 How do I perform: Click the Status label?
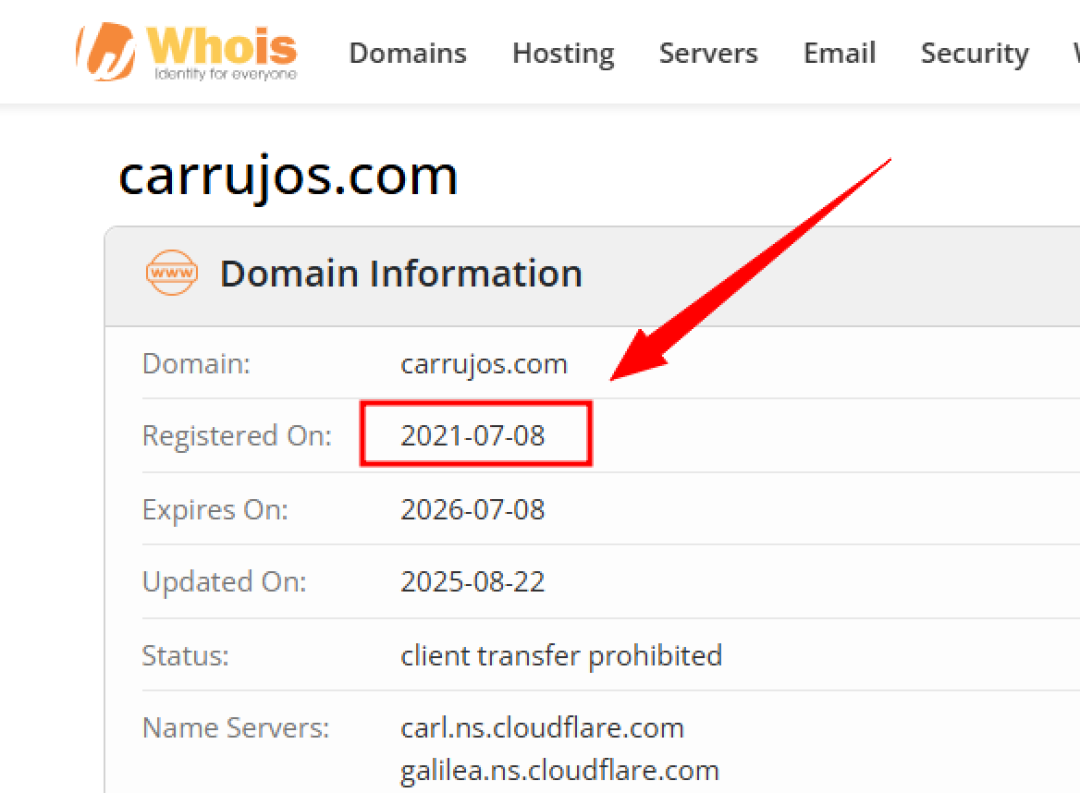[185, 656]
